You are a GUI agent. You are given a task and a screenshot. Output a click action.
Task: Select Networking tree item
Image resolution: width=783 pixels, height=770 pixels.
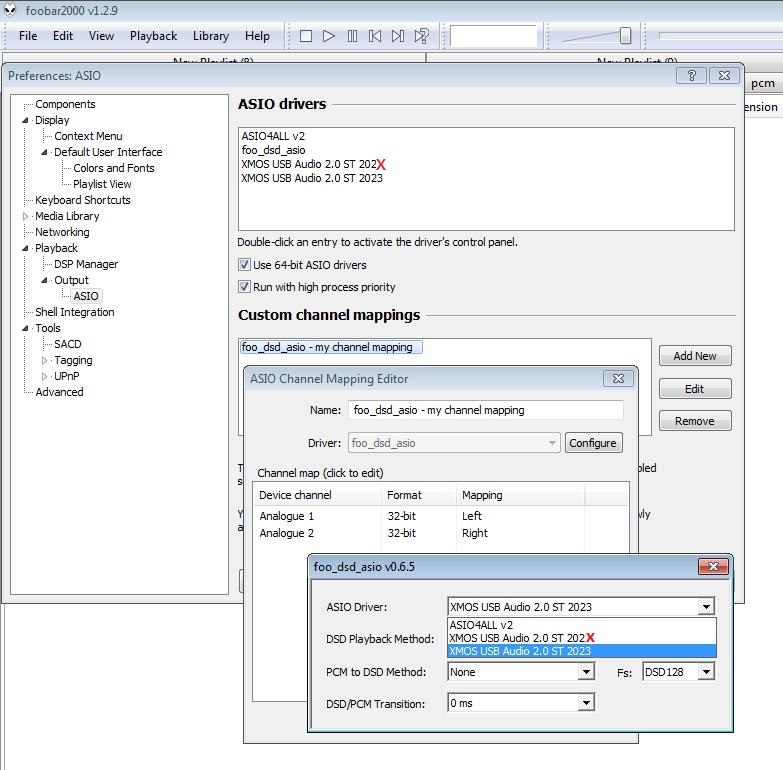(x=62, y=232)
